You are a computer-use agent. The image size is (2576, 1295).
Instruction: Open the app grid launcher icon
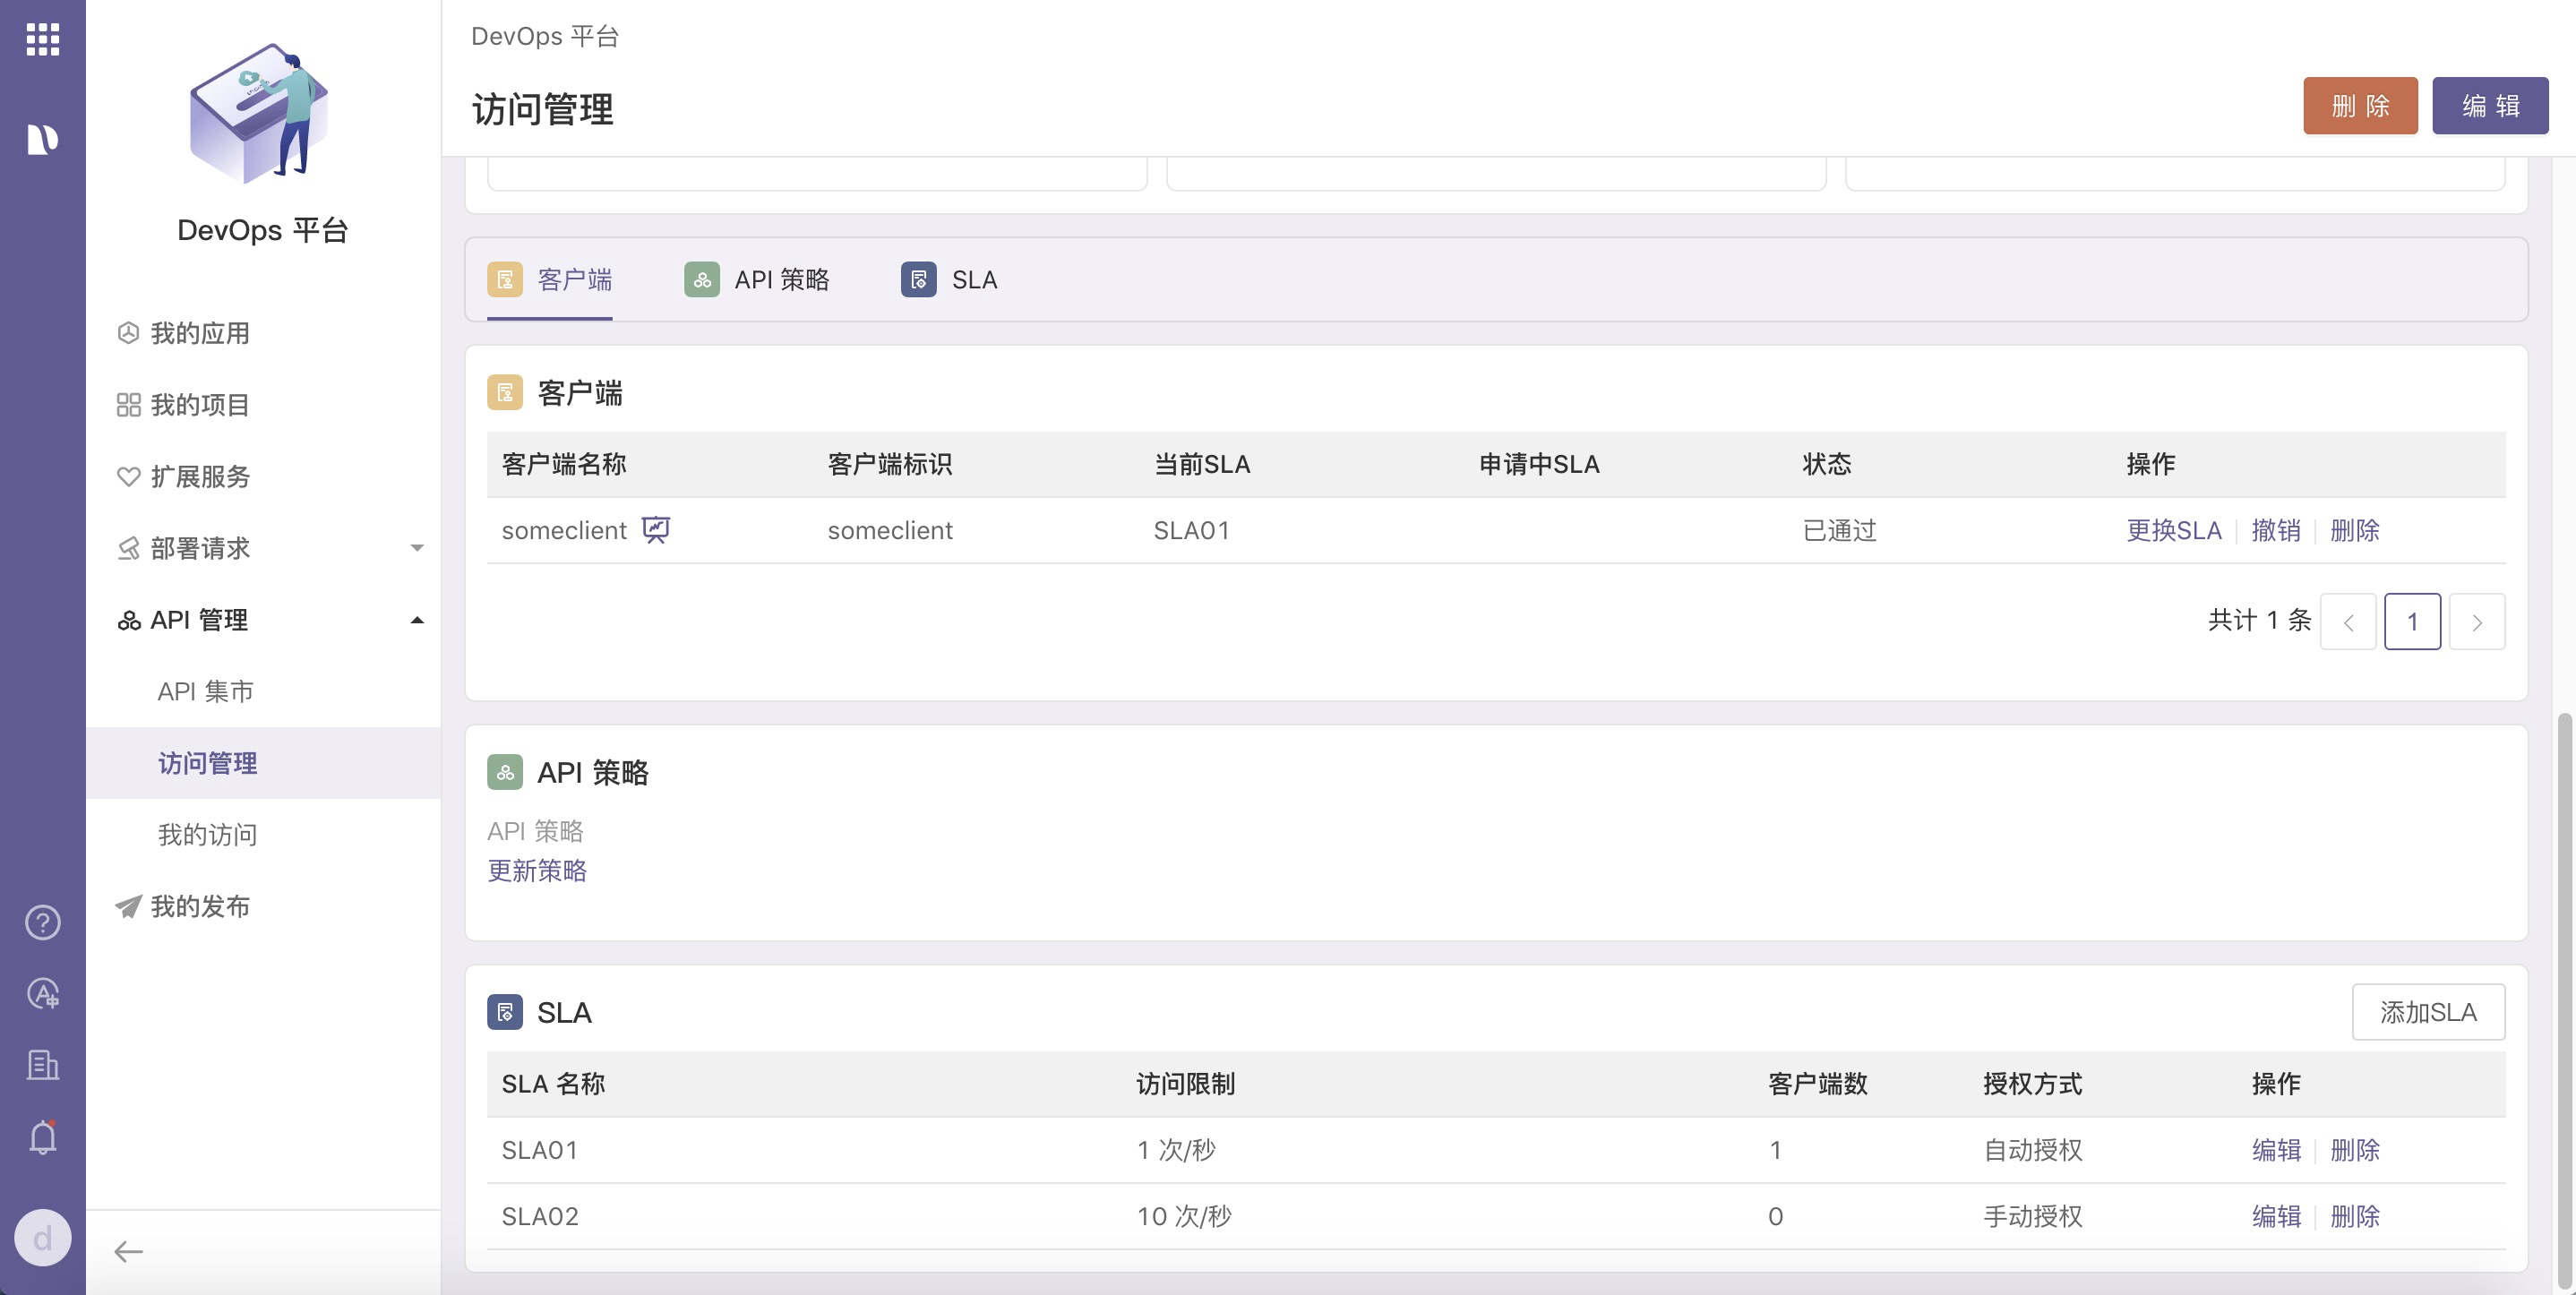42,39
